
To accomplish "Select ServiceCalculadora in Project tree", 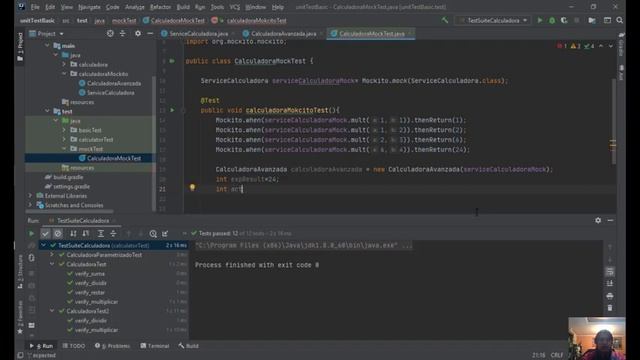I will [x=110, y=93].
